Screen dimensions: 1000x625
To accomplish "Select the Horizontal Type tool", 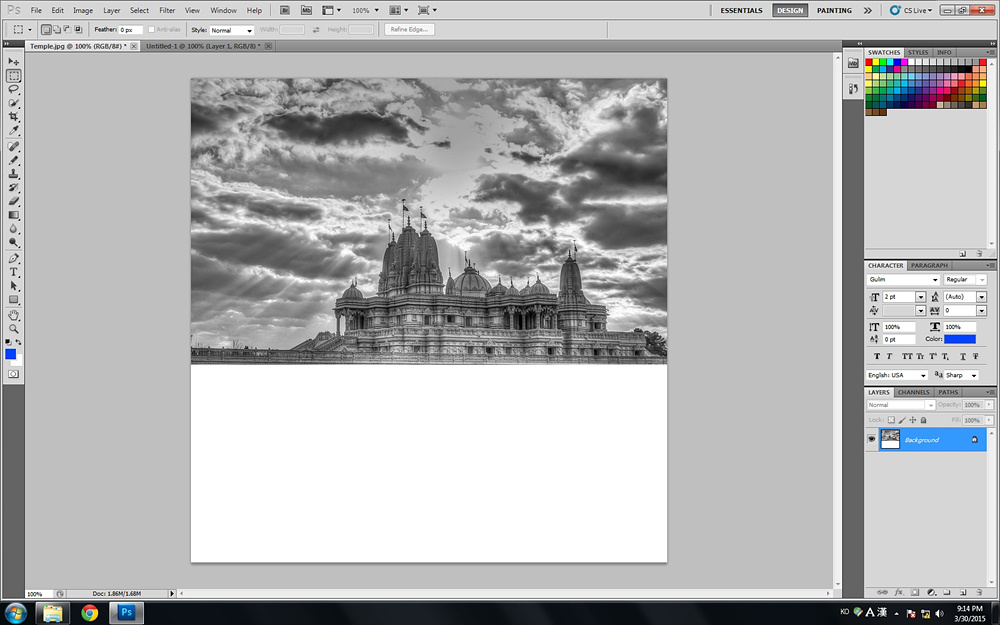I will pos(14,272).
